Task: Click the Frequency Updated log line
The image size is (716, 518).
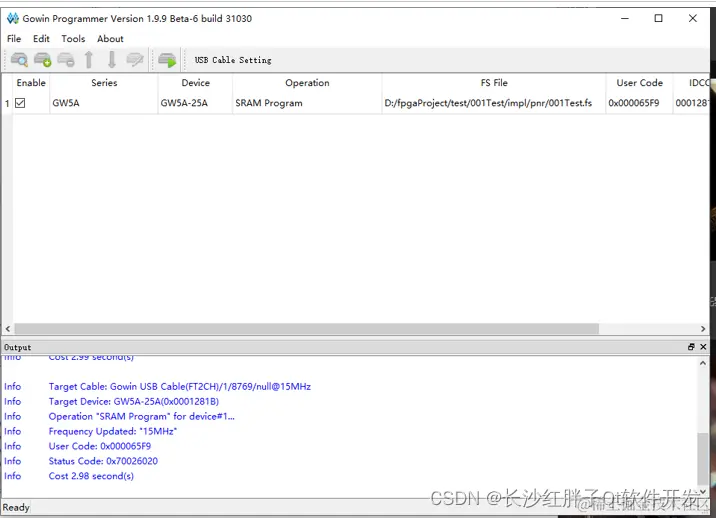Action: 112,431
